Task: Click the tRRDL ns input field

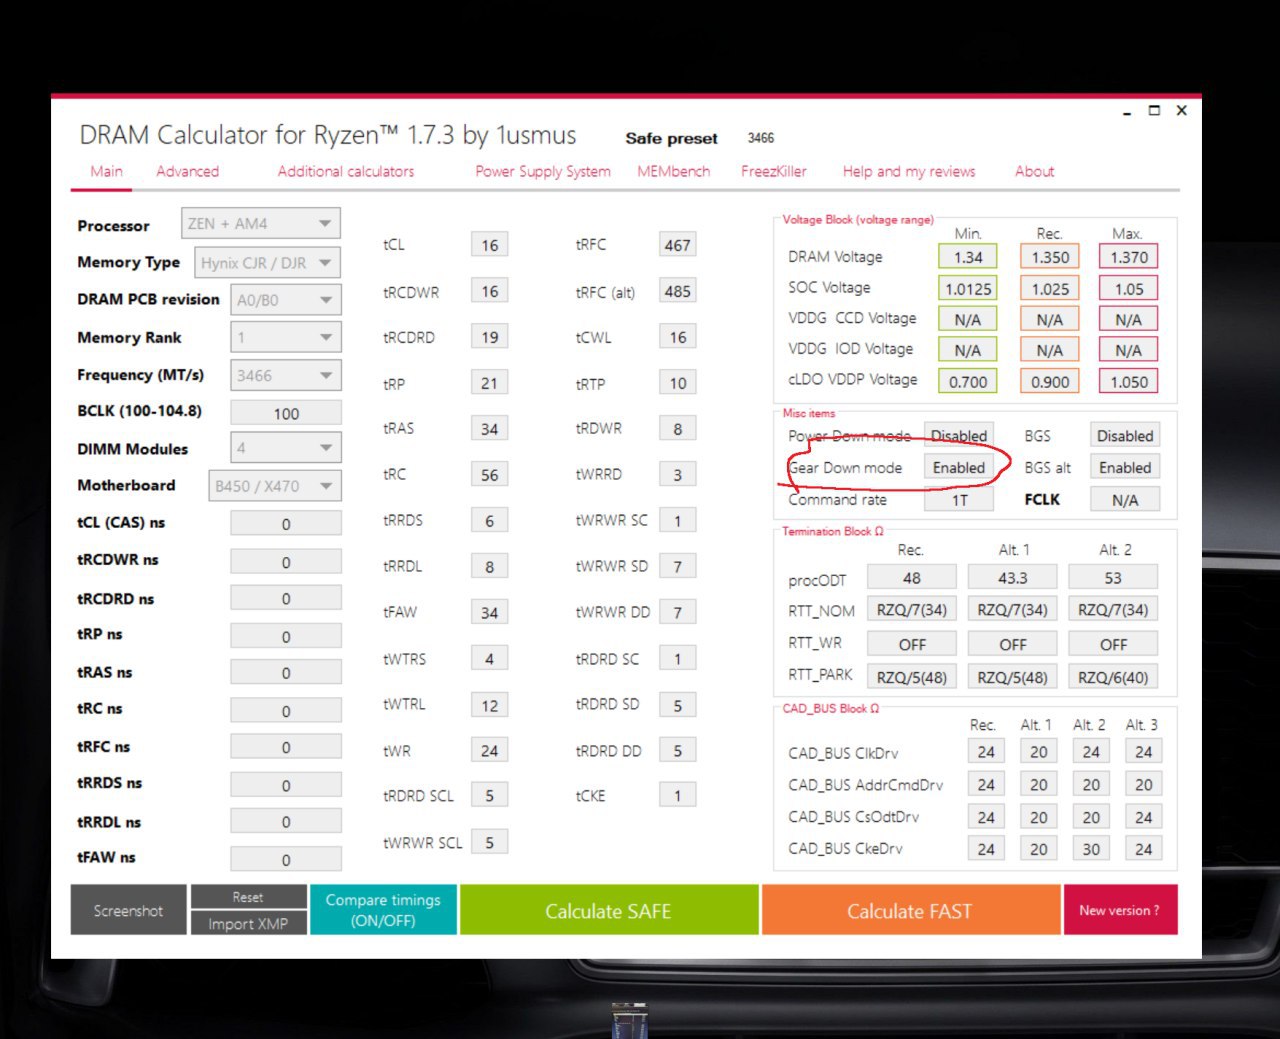Action: click(x=286, y=821)
